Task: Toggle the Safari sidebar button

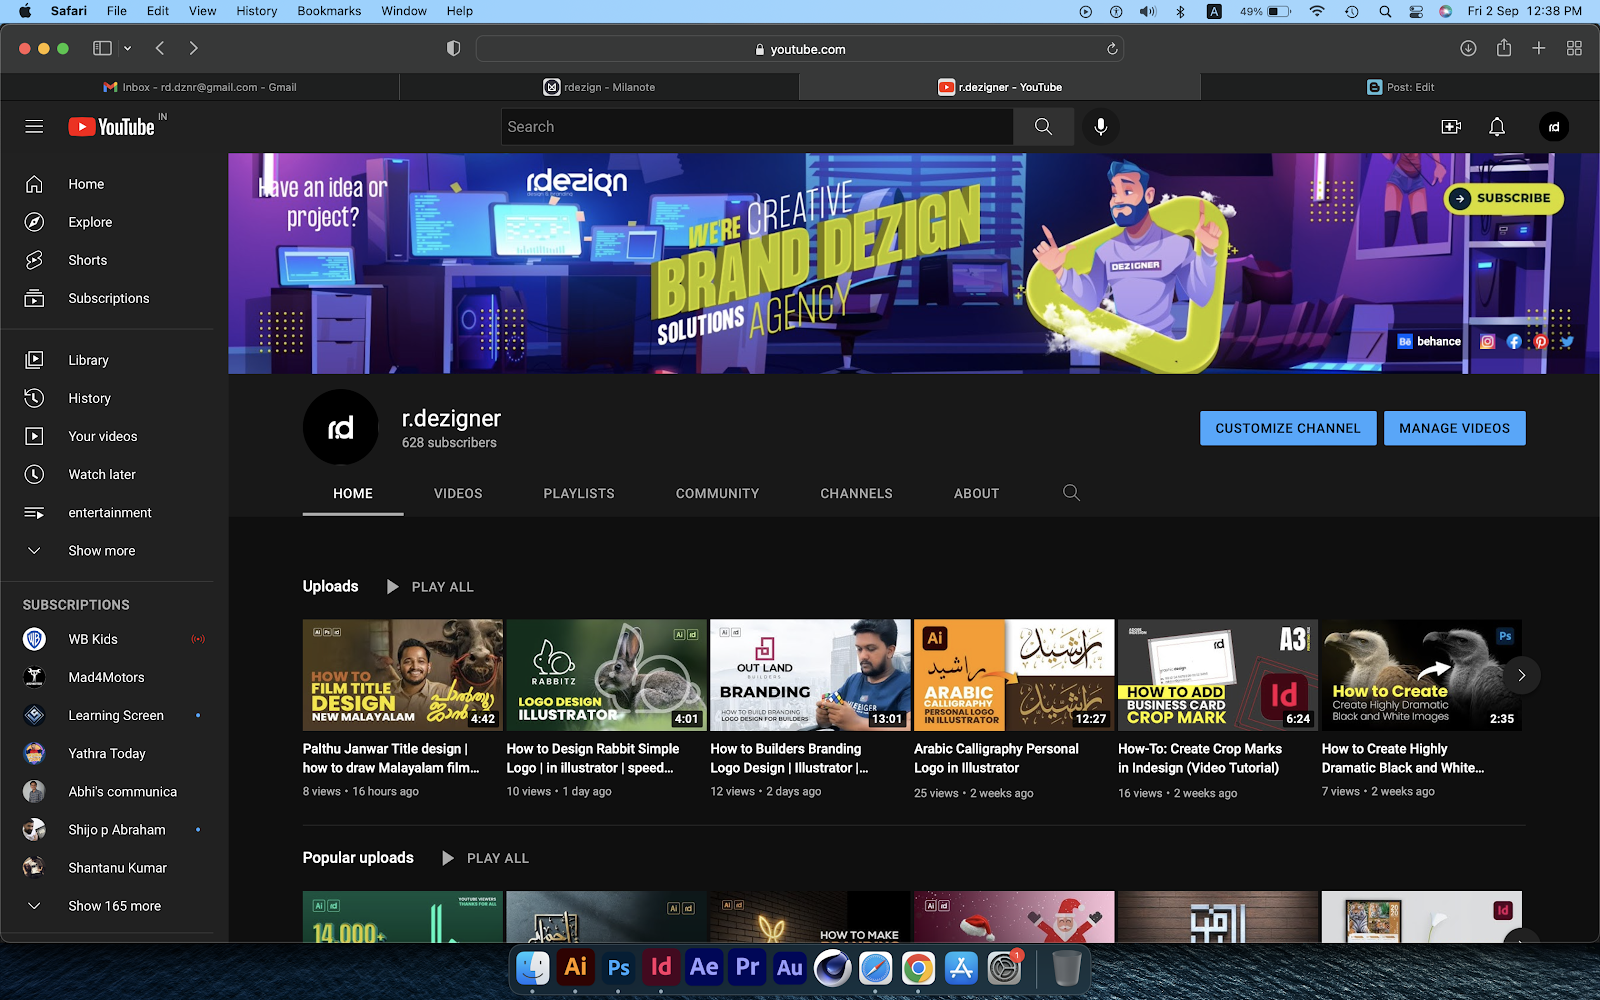Action: (x=102, y=48)
